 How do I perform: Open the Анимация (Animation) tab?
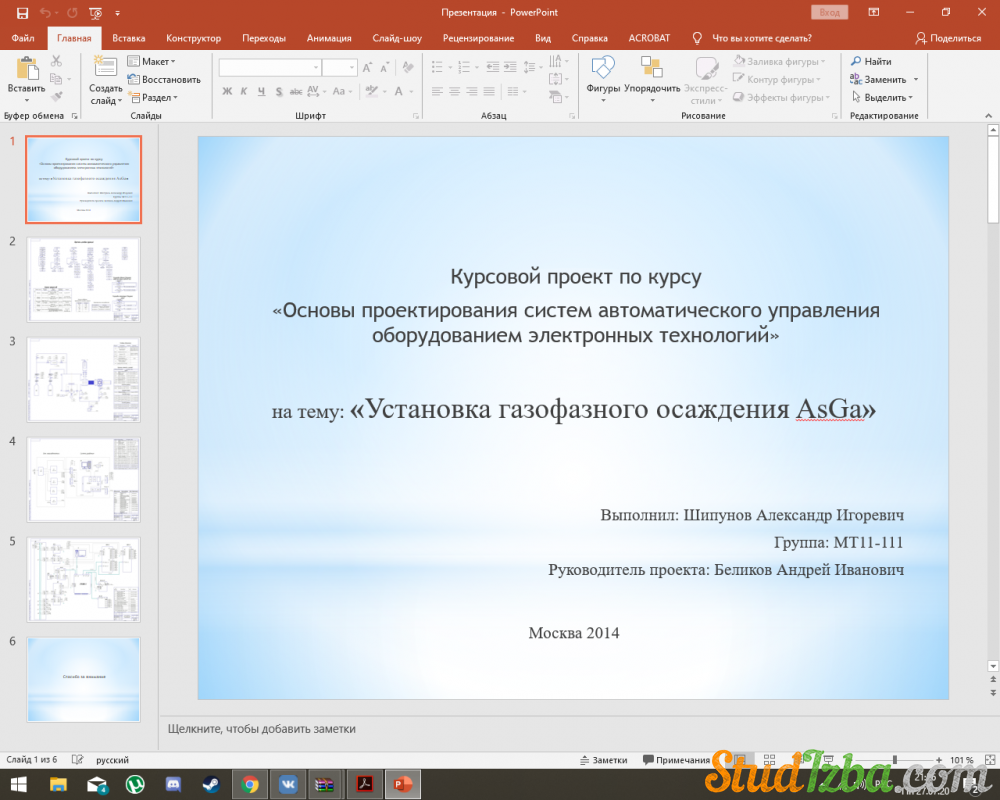[329, 38]
